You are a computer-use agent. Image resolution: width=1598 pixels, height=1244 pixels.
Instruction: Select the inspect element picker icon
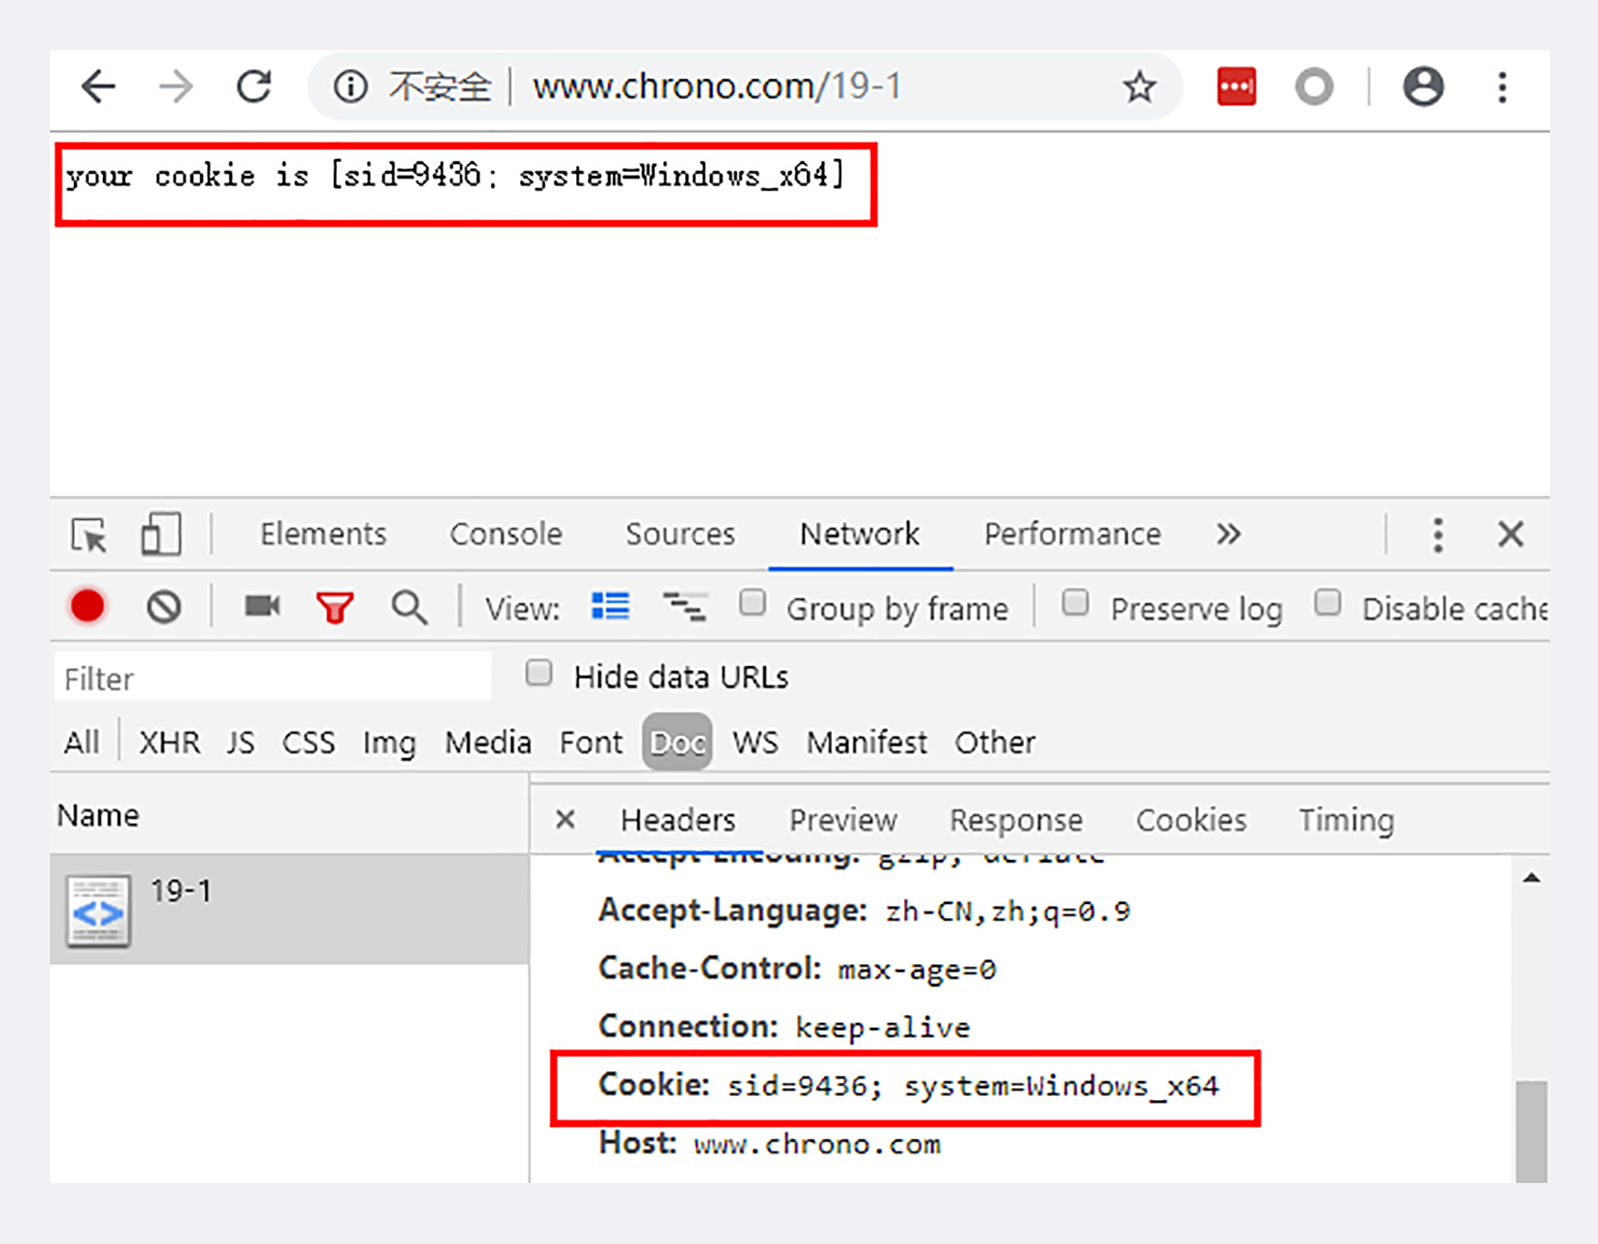pos(89,535)
